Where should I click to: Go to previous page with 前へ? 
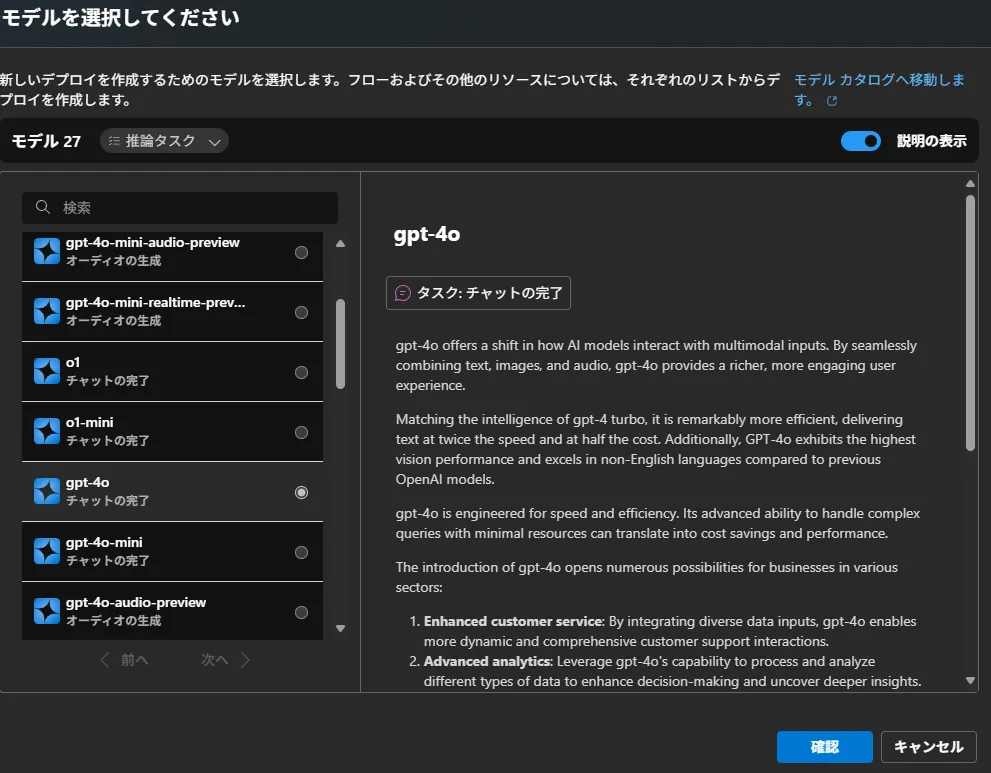tap(125, 660)
